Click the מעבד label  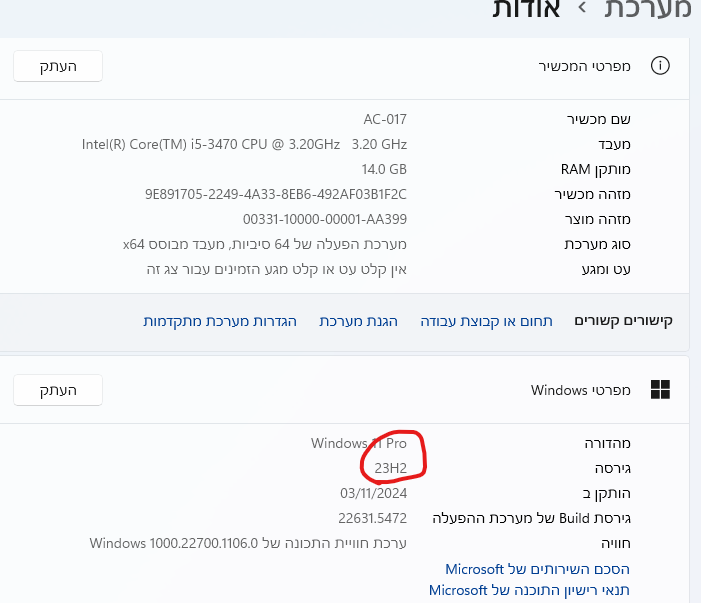click(614, 144)
